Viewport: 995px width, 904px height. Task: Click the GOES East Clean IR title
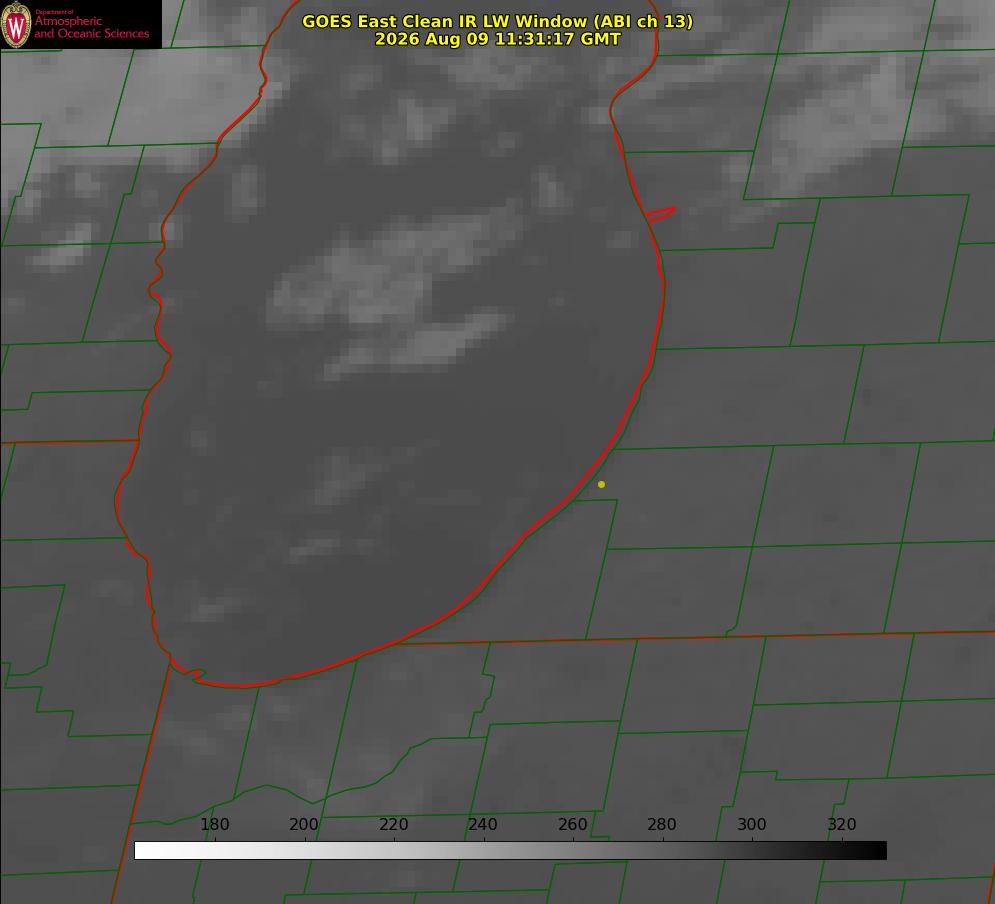coord(498,21)
